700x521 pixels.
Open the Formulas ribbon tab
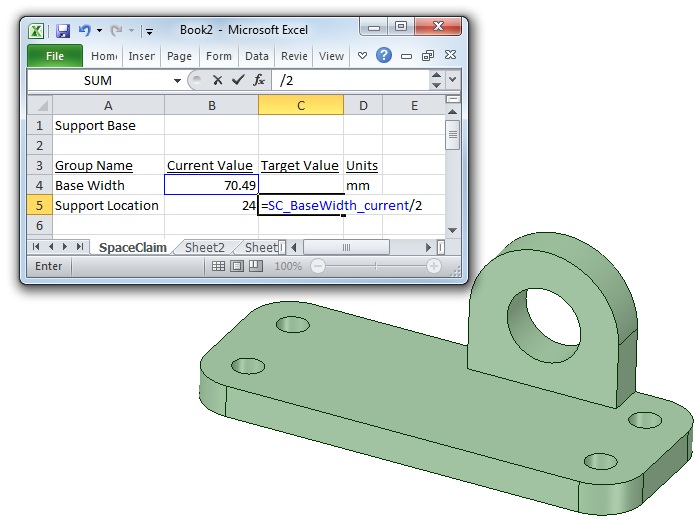[x=219, y=56]
